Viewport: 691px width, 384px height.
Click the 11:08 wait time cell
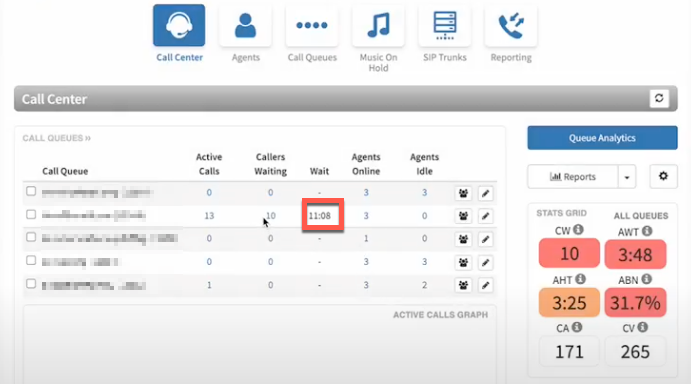(x=319, y=216)
